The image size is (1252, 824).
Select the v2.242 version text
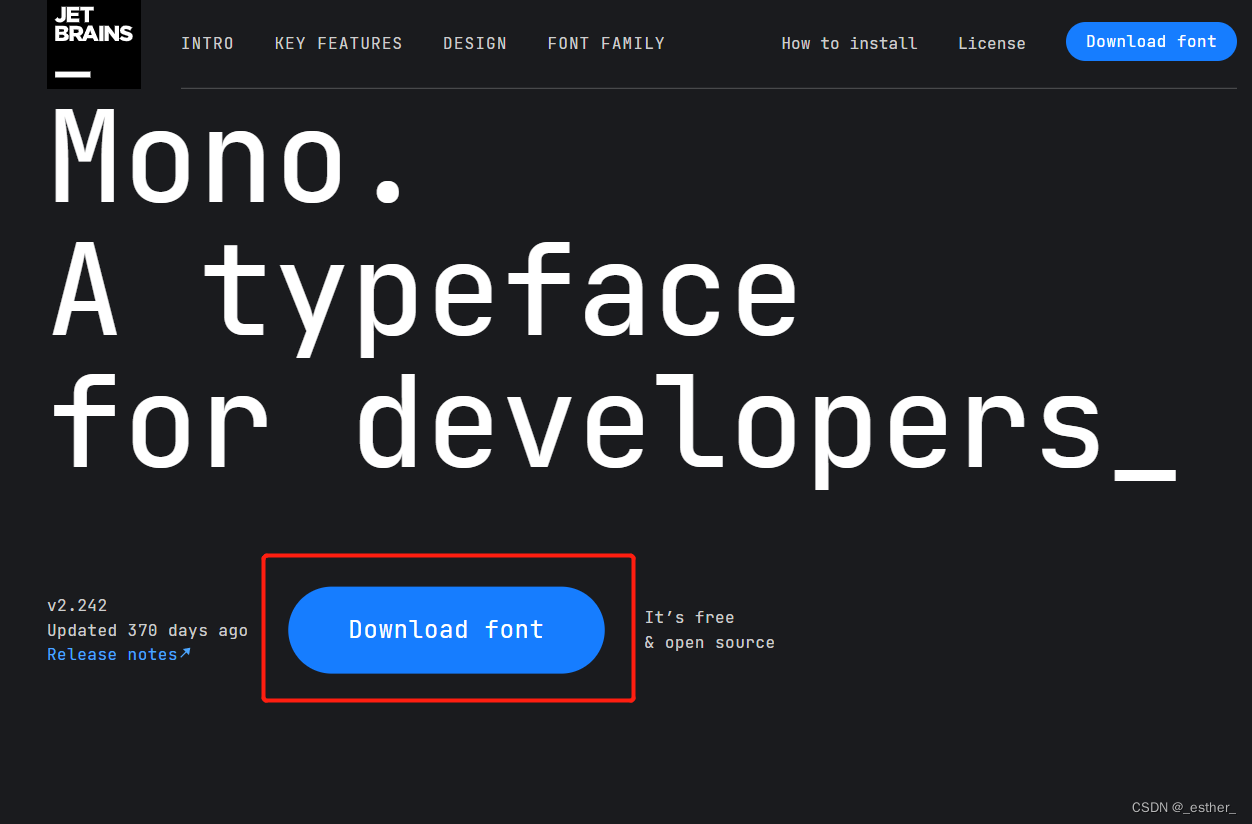tap(77, 605)
